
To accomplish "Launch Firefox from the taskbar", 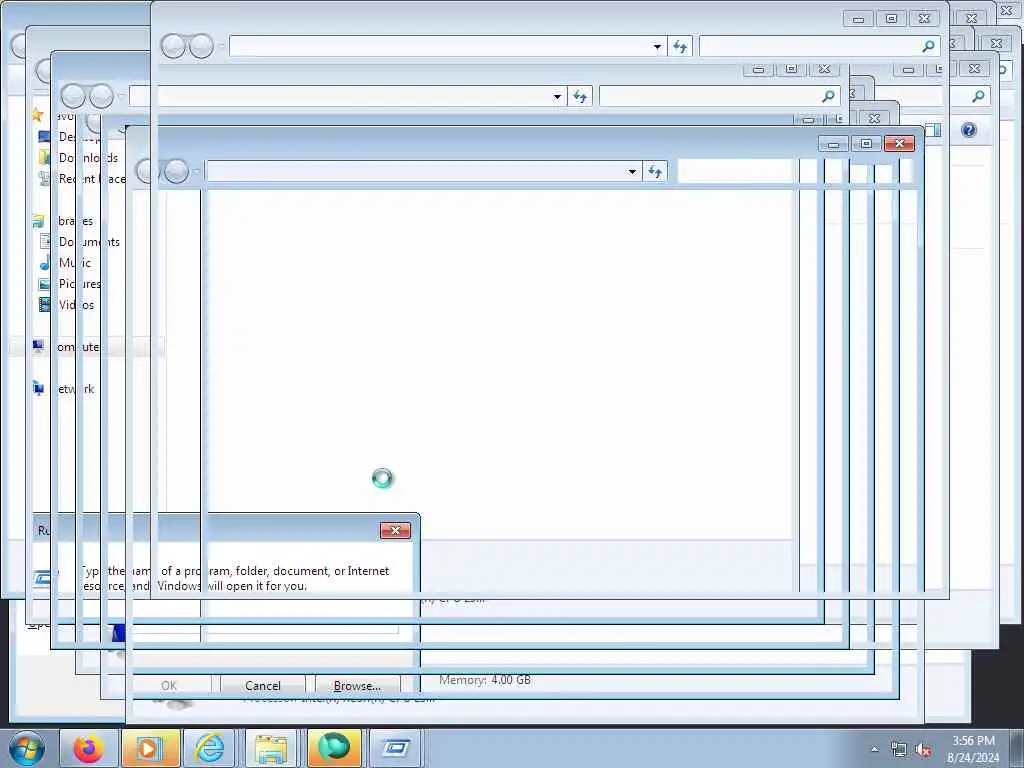I will point(88,748).
